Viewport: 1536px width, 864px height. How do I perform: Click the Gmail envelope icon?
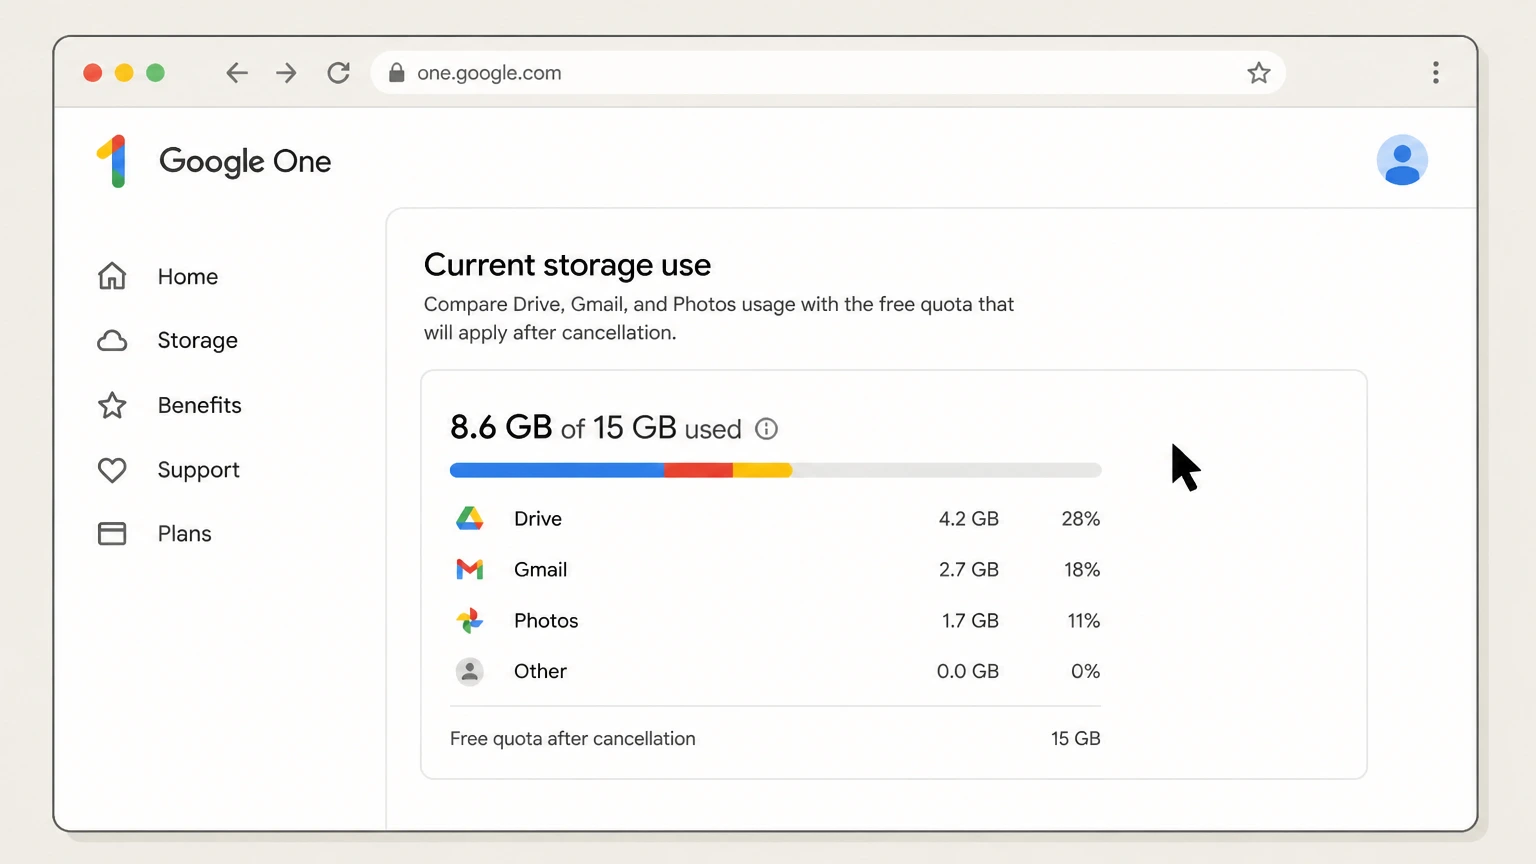(470, 570)
